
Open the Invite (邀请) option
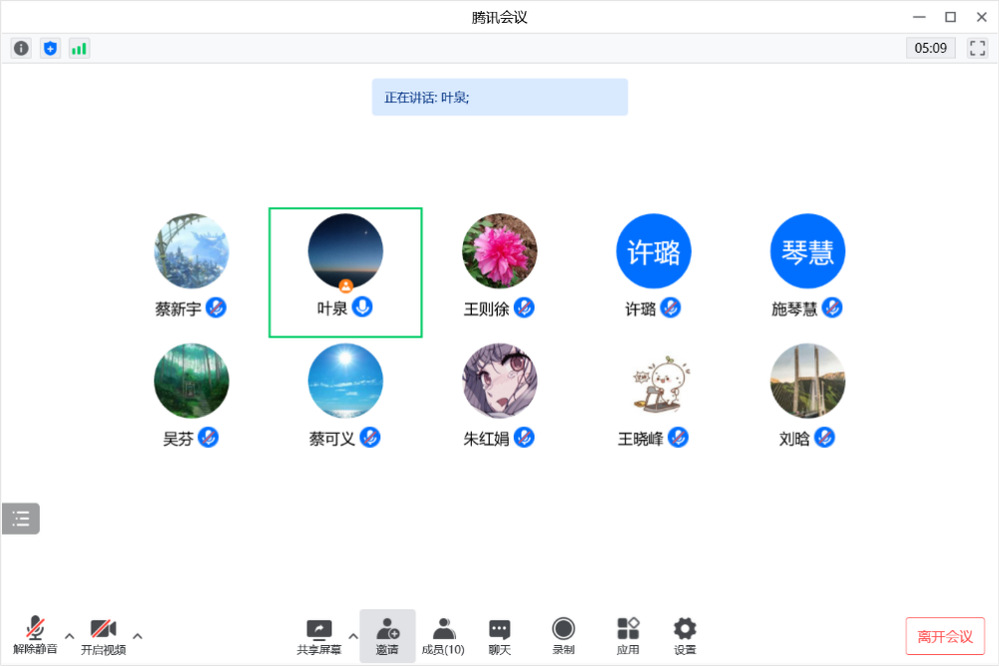pos(387,636)
